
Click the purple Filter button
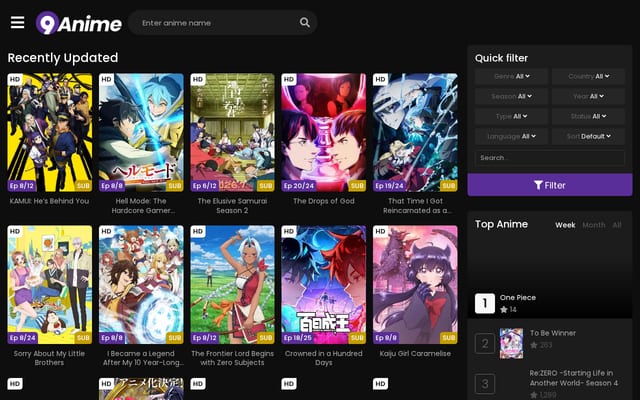pos(549,185)
